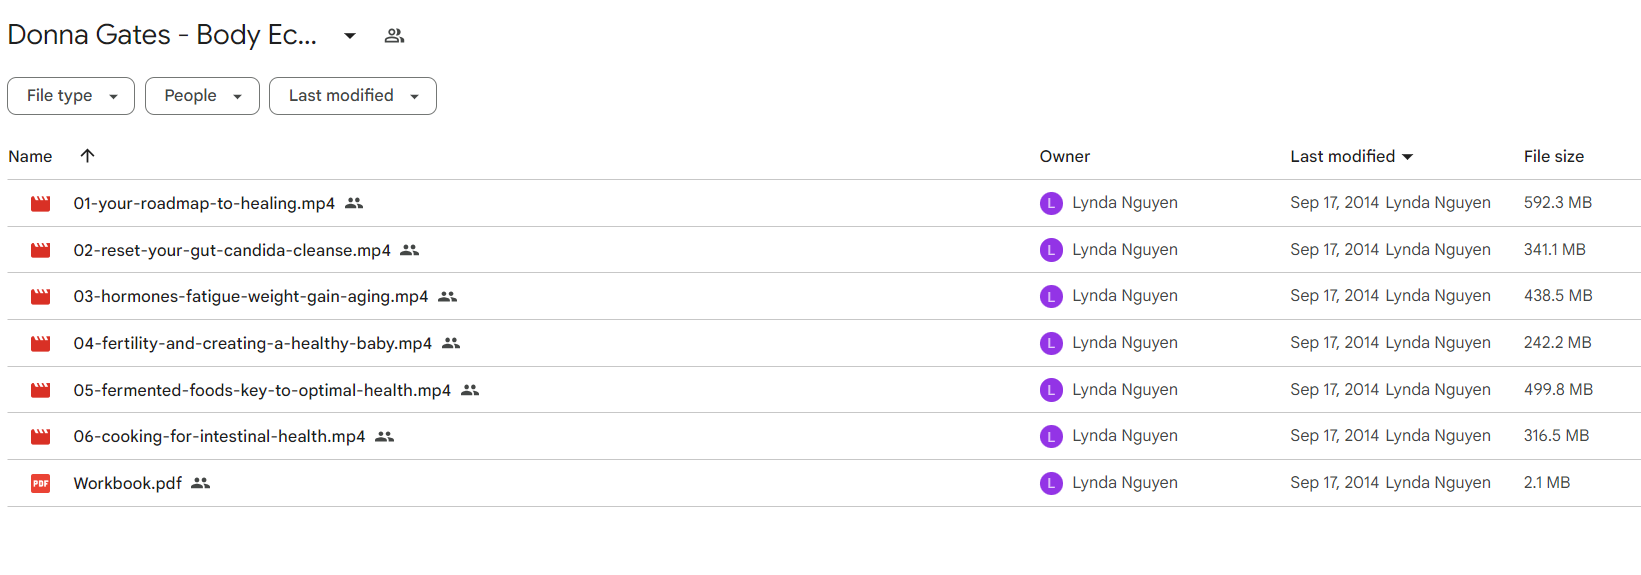Click the shared folder people icon beside title
The width and height of the screenshot is (1641, 575).
[x=394, y=36]
